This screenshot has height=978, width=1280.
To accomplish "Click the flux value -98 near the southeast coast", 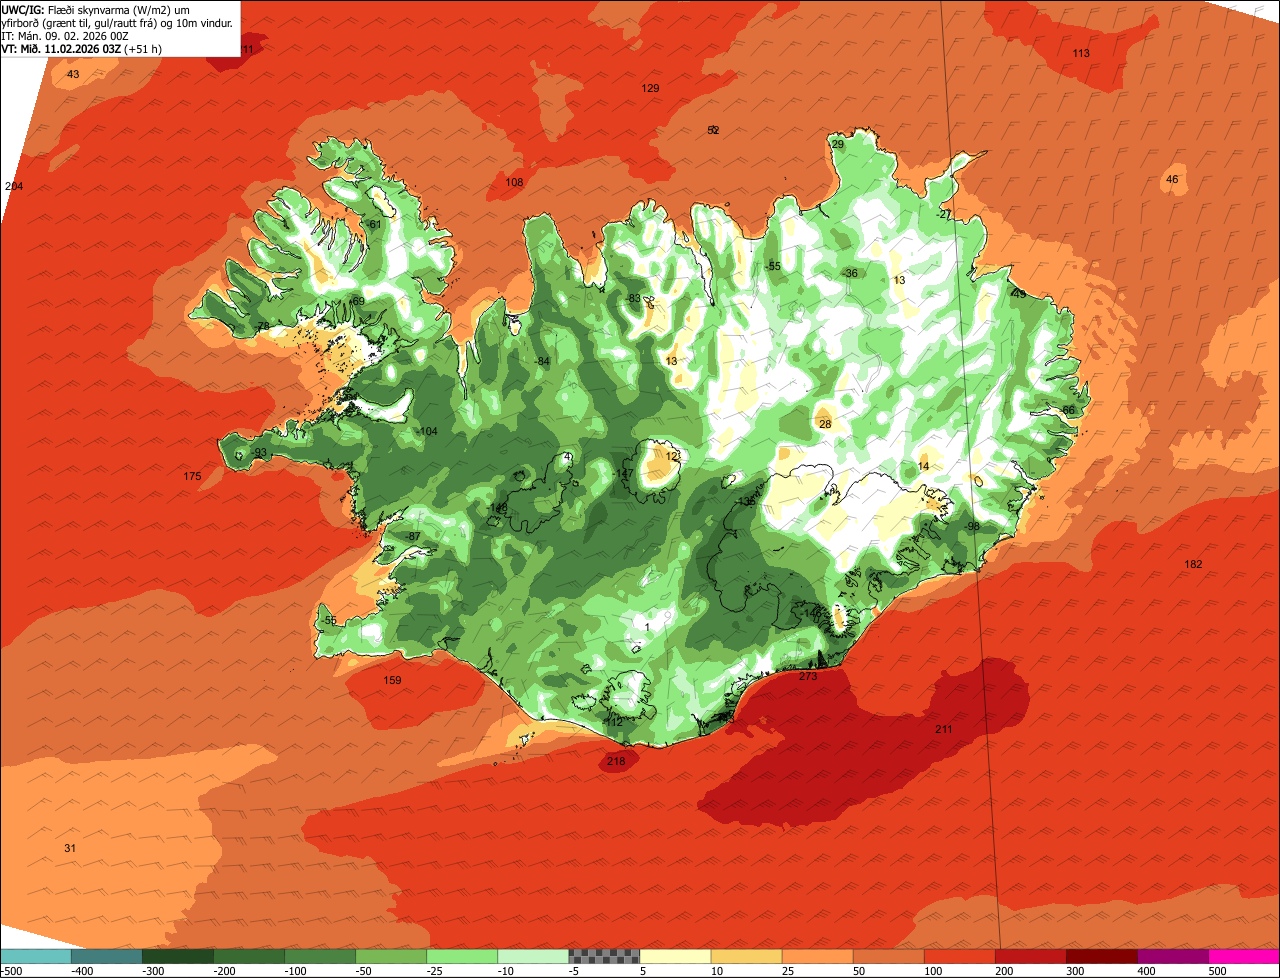I will (972, 526).
